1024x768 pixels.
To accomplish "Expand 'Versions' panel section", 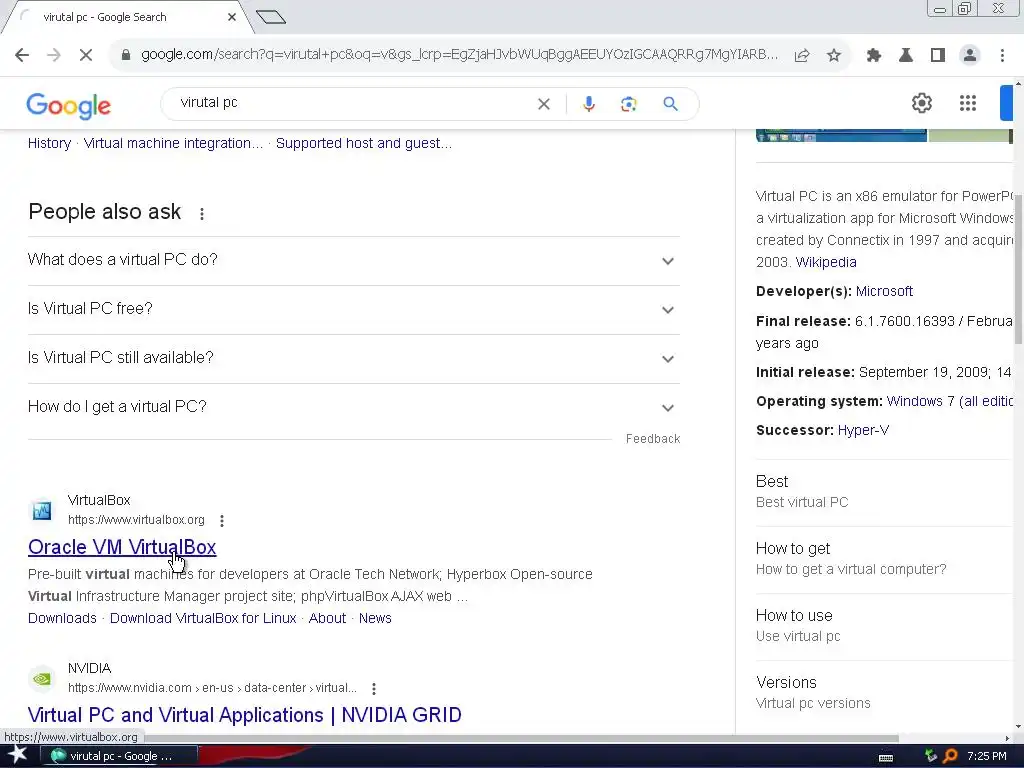I will pos(883,693).
